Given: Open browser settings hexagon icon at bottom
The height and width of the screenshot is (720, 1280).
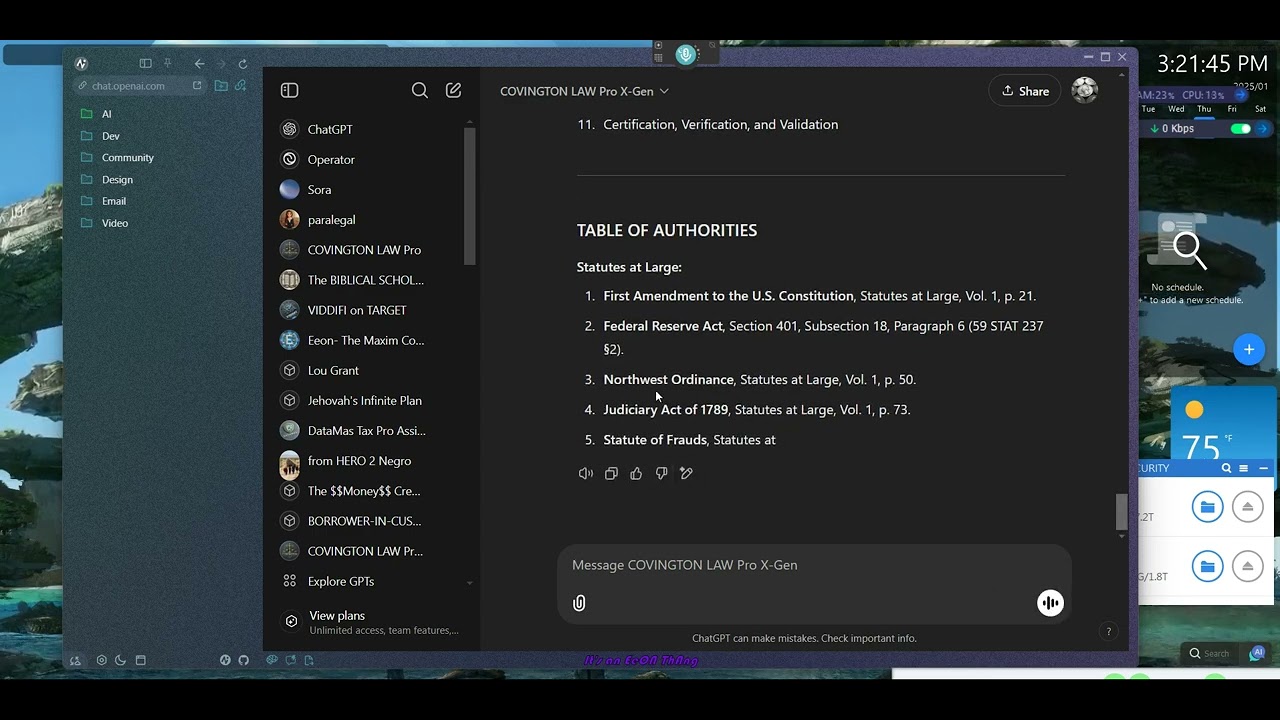Looking at the screenshot, I should pyautogui.click(x=102, y=661).
